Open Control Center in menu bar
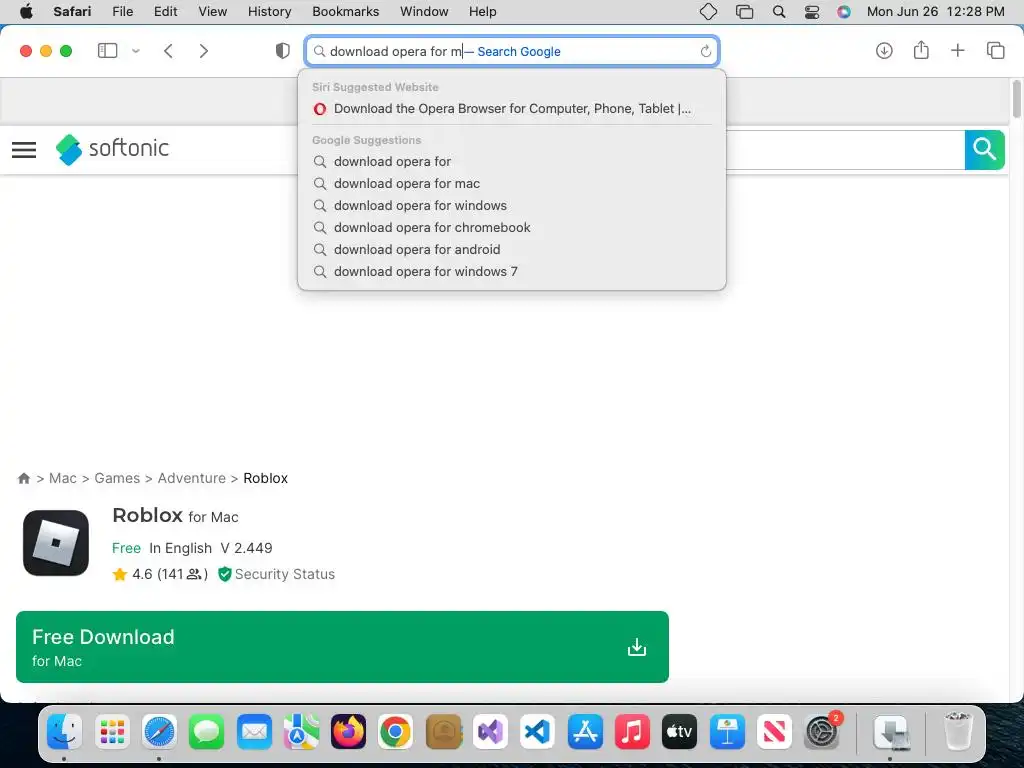1024x768 pixels. [x=812, y=12]
